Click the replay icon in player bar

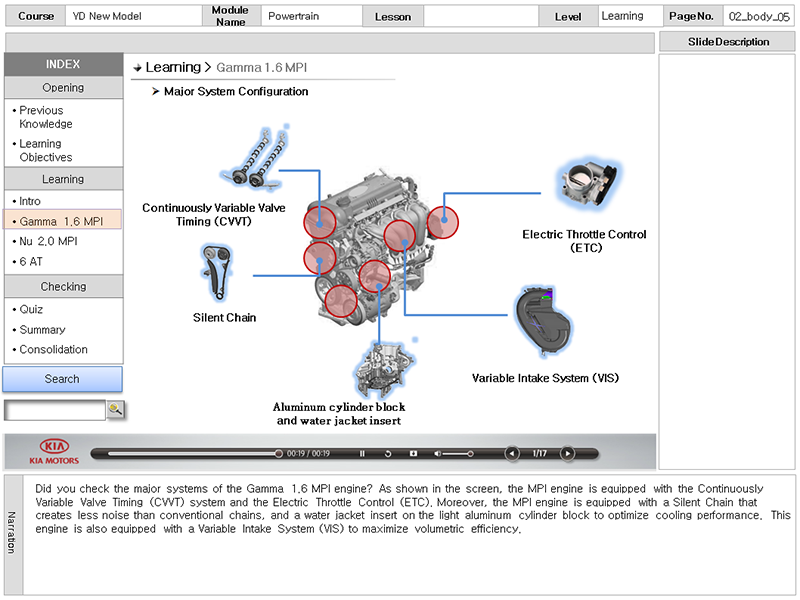389,454
